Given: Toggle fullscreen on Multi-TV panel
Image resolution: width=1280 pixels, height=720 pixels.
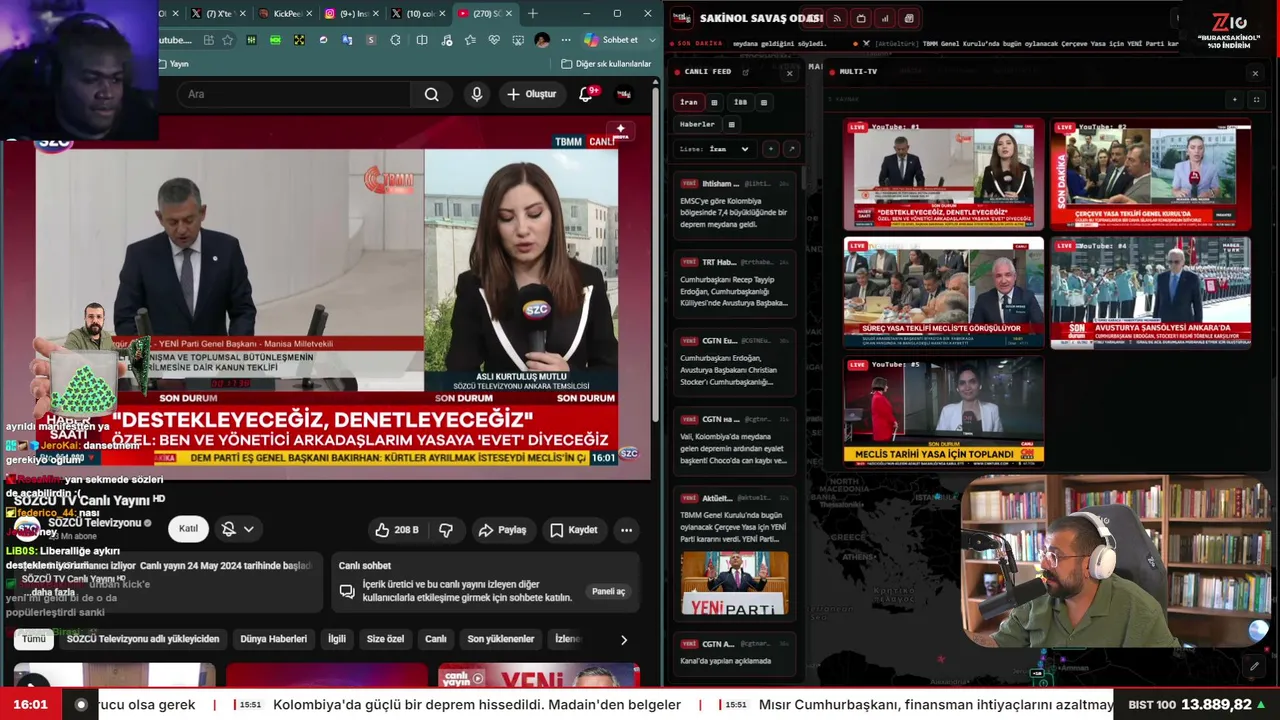Looking at the screenshot, I should point(1257,100).
